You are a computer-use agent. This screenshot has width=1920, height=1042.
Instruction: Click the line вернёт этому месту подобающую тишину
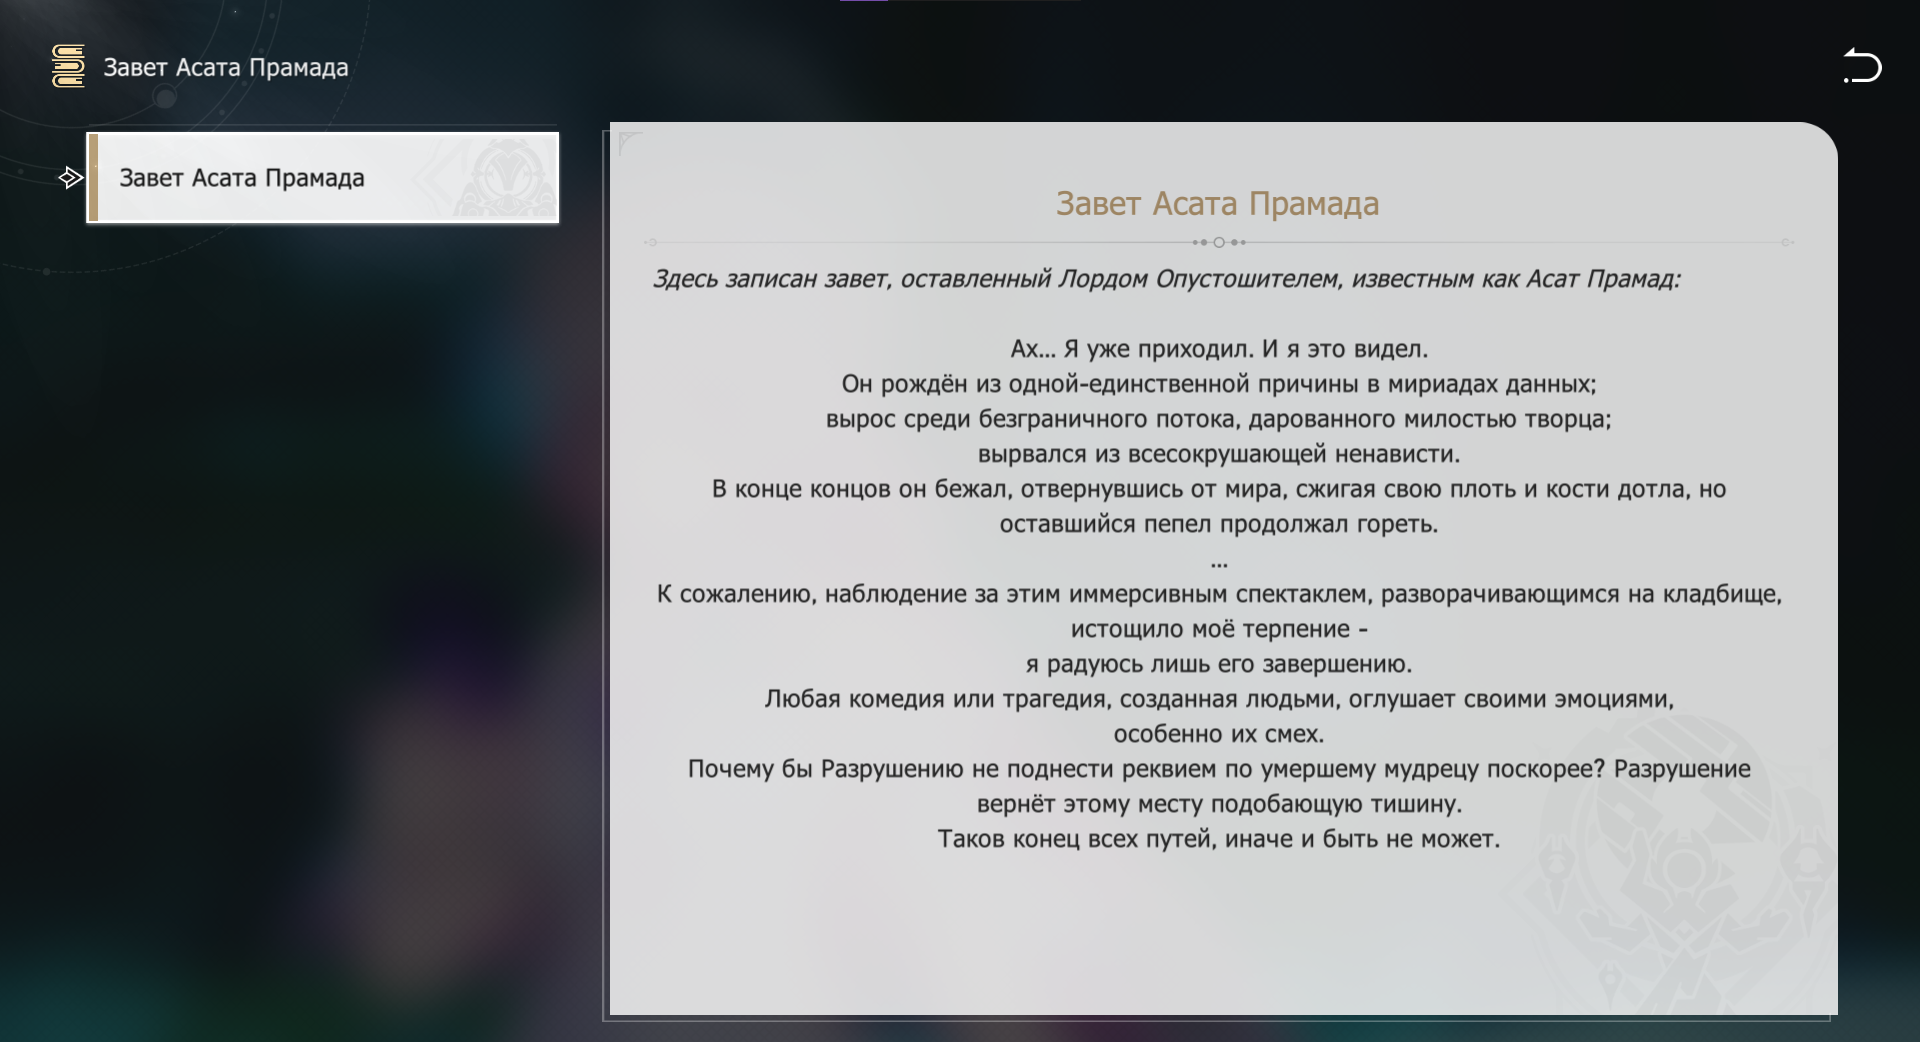point(1219,804)
